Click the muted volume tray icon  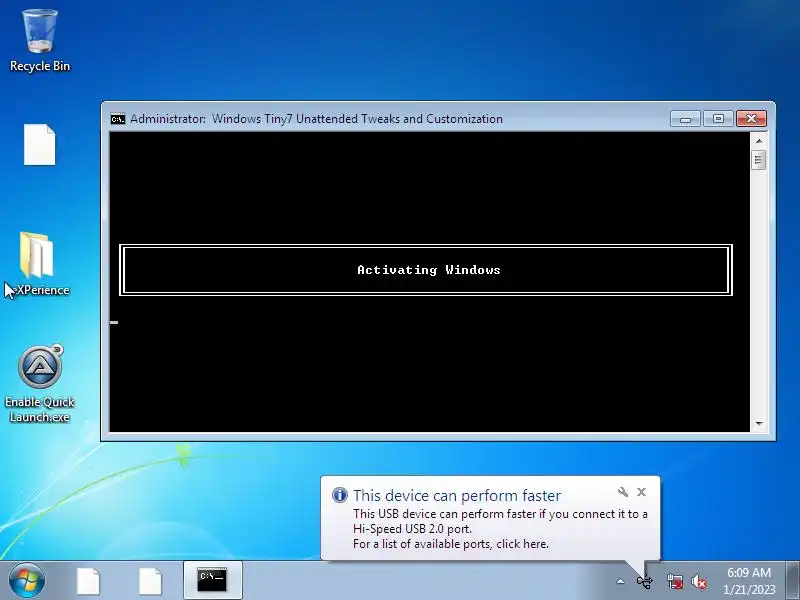699,581
